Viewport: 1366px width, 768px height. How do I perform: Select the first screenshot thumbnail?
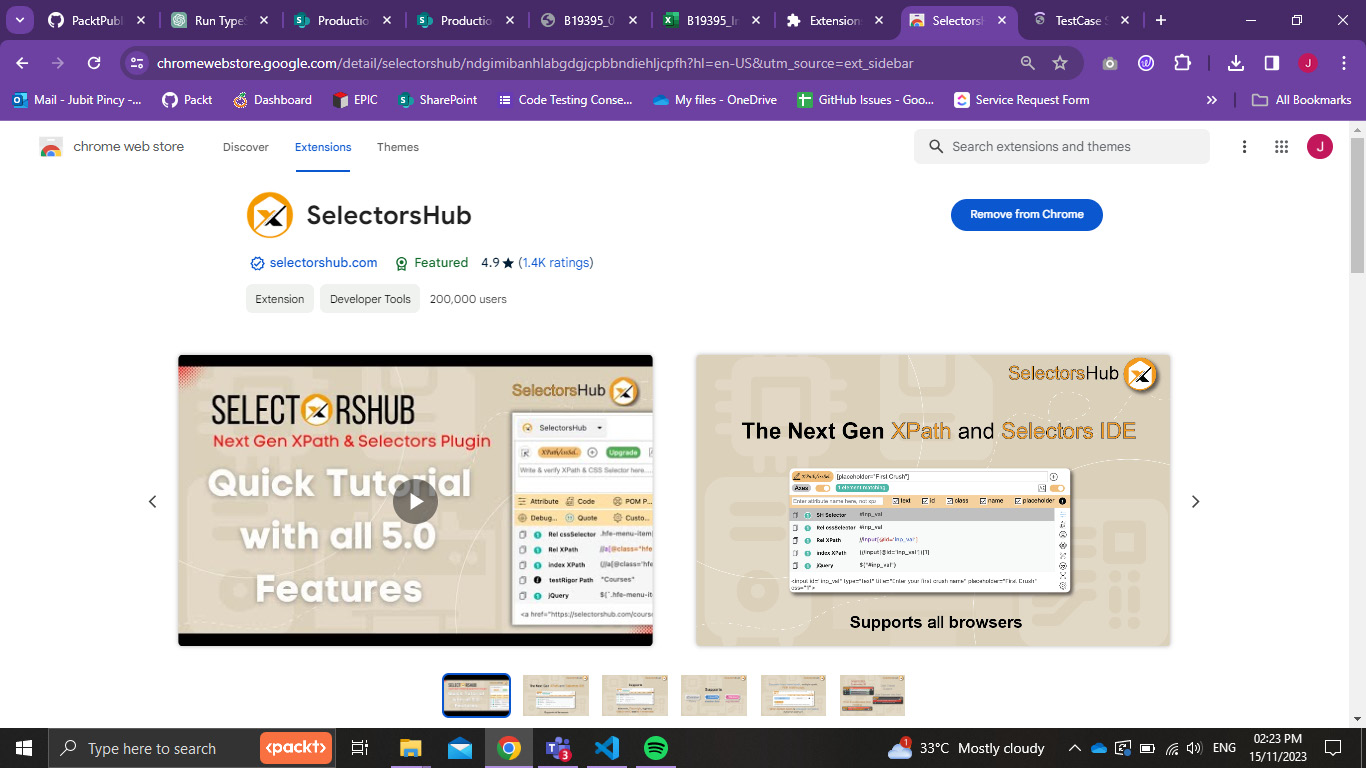477,695
